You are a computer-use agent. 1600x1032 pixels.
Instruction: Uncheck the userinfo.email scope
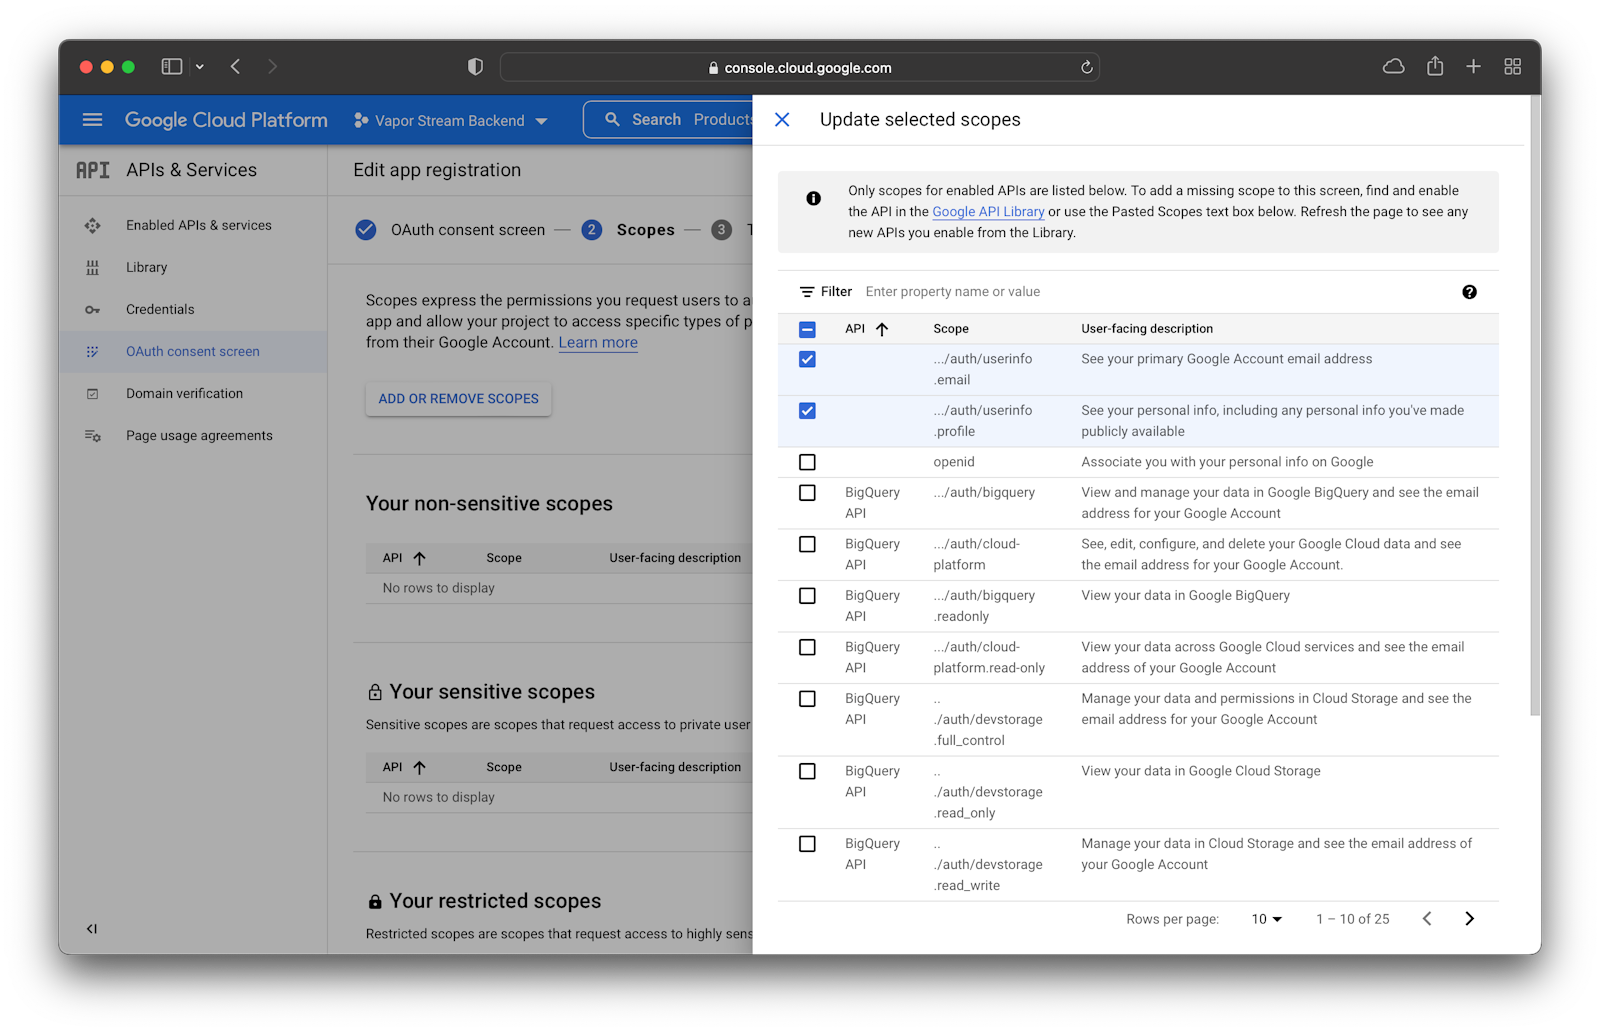tap(806, 359)
